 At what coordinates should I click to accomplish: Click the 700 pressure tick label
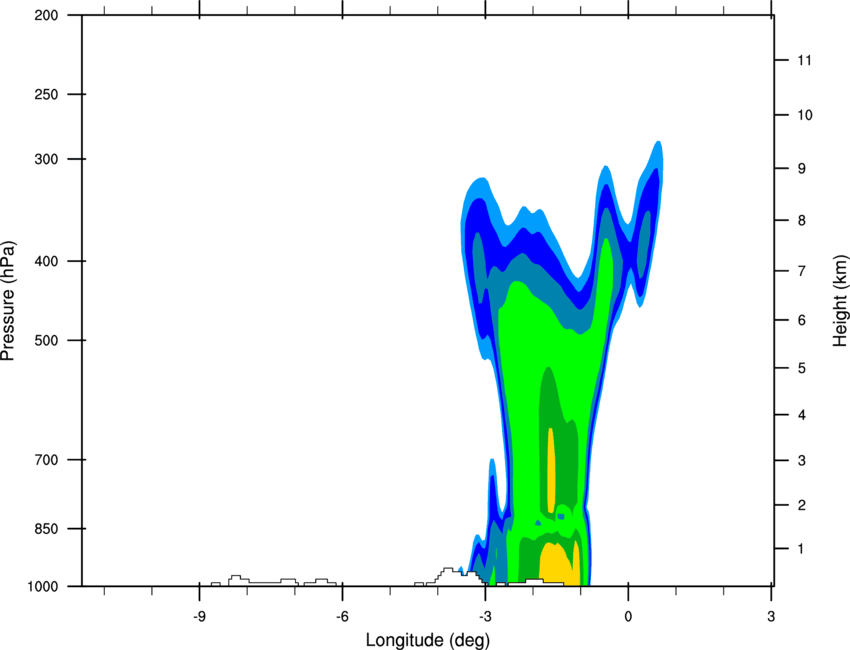click(46, 460)
